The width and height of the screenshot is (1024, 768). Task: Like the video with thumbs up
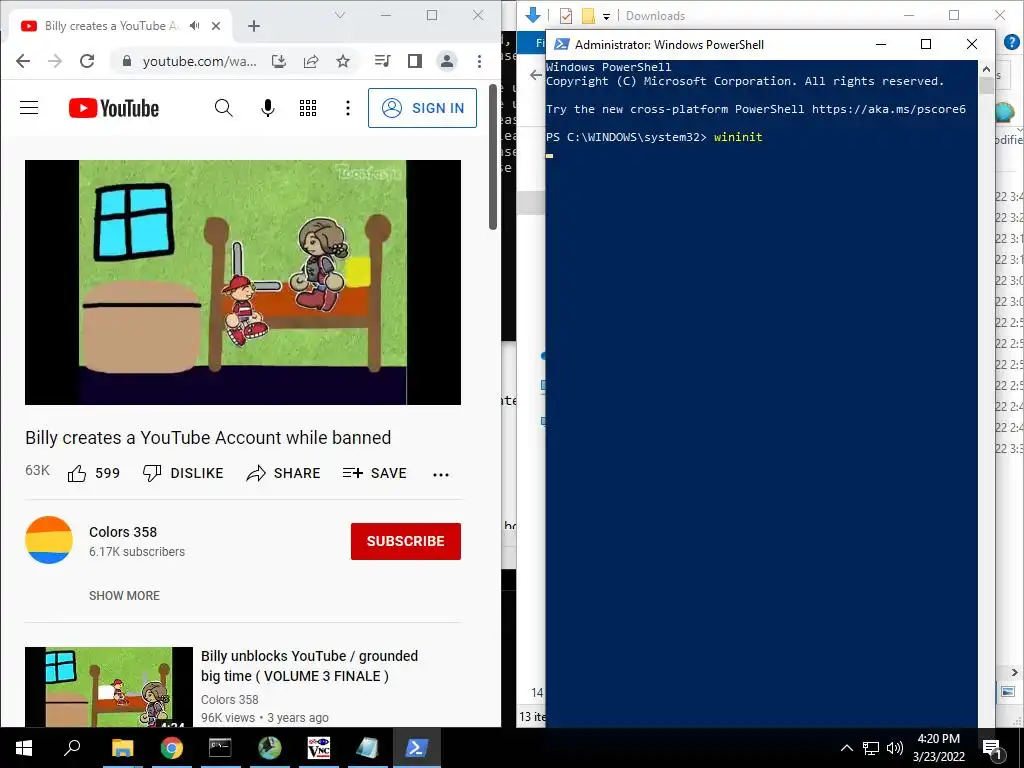click(x=93, y=473)
